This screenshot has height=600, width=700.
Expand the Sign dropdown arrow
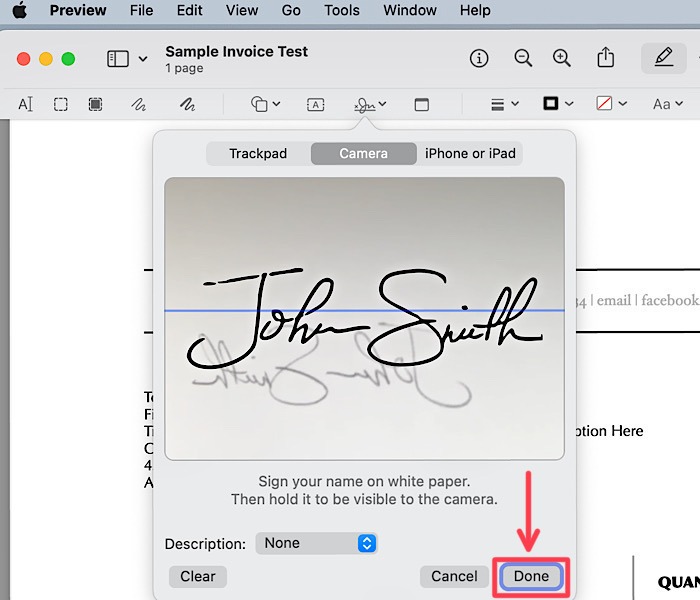[x=383, y=104]
